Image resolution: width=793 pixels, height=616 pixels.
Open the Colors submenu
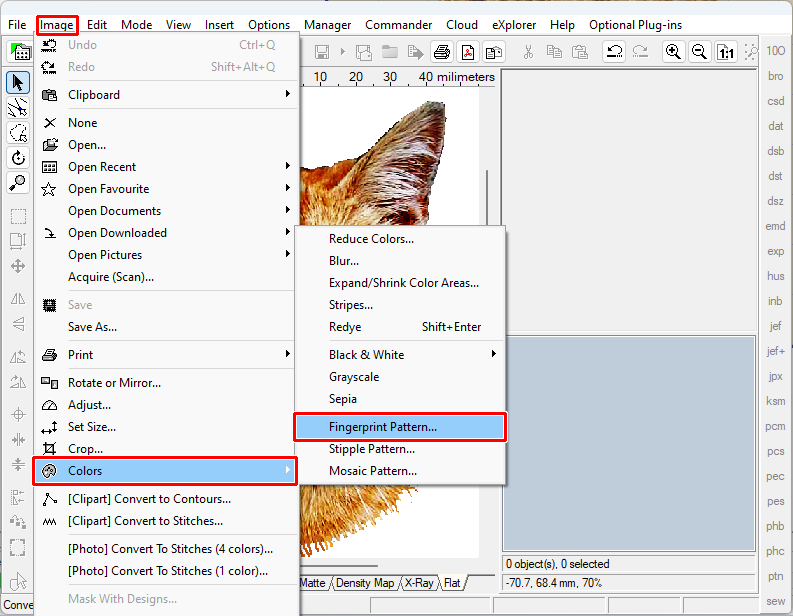(x=165, y=471)
